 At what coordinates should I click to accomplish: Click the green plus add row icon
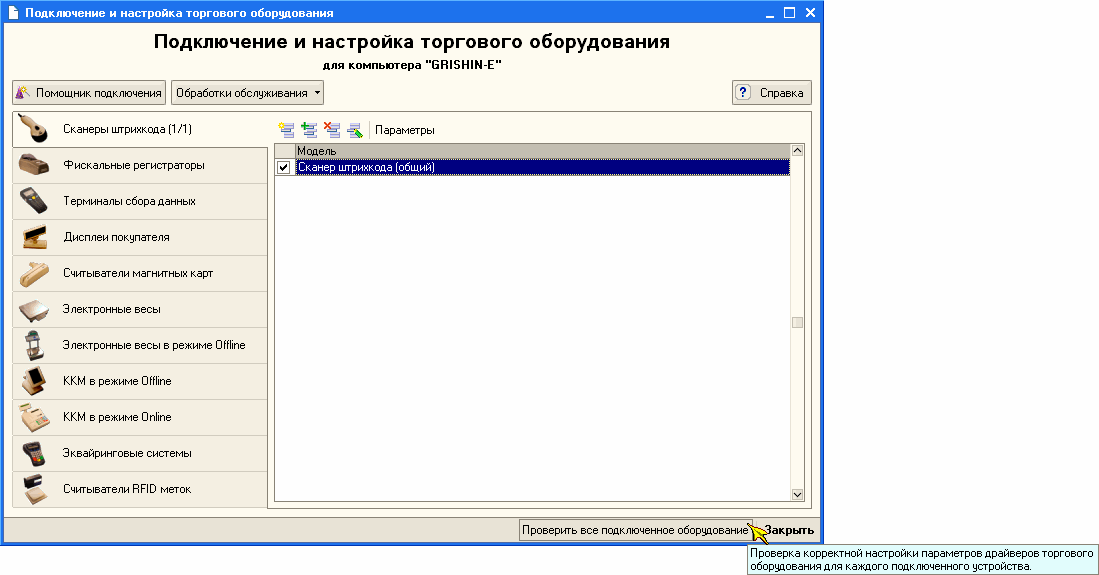309,130
